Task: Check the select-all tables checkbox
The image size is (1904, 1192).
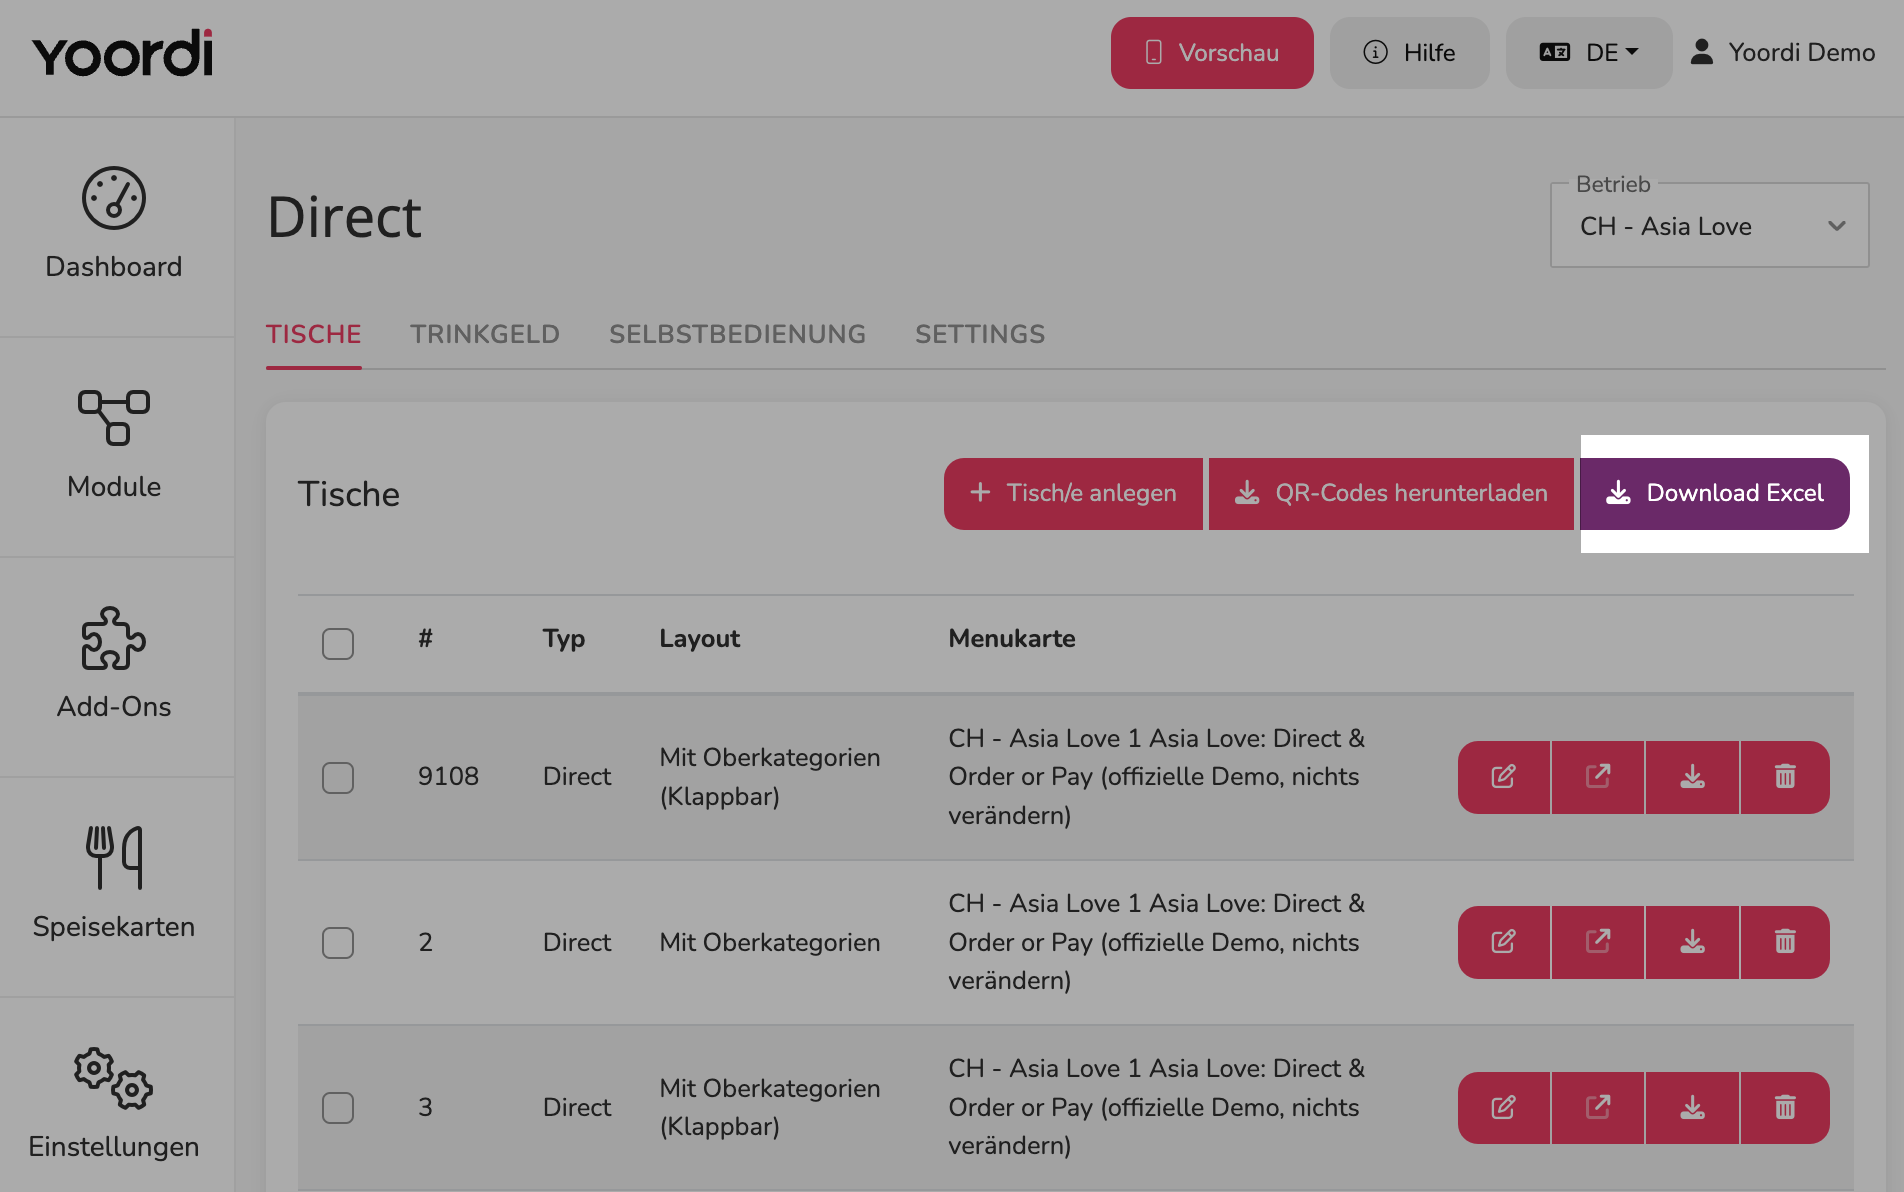Action: pos(338,643)
